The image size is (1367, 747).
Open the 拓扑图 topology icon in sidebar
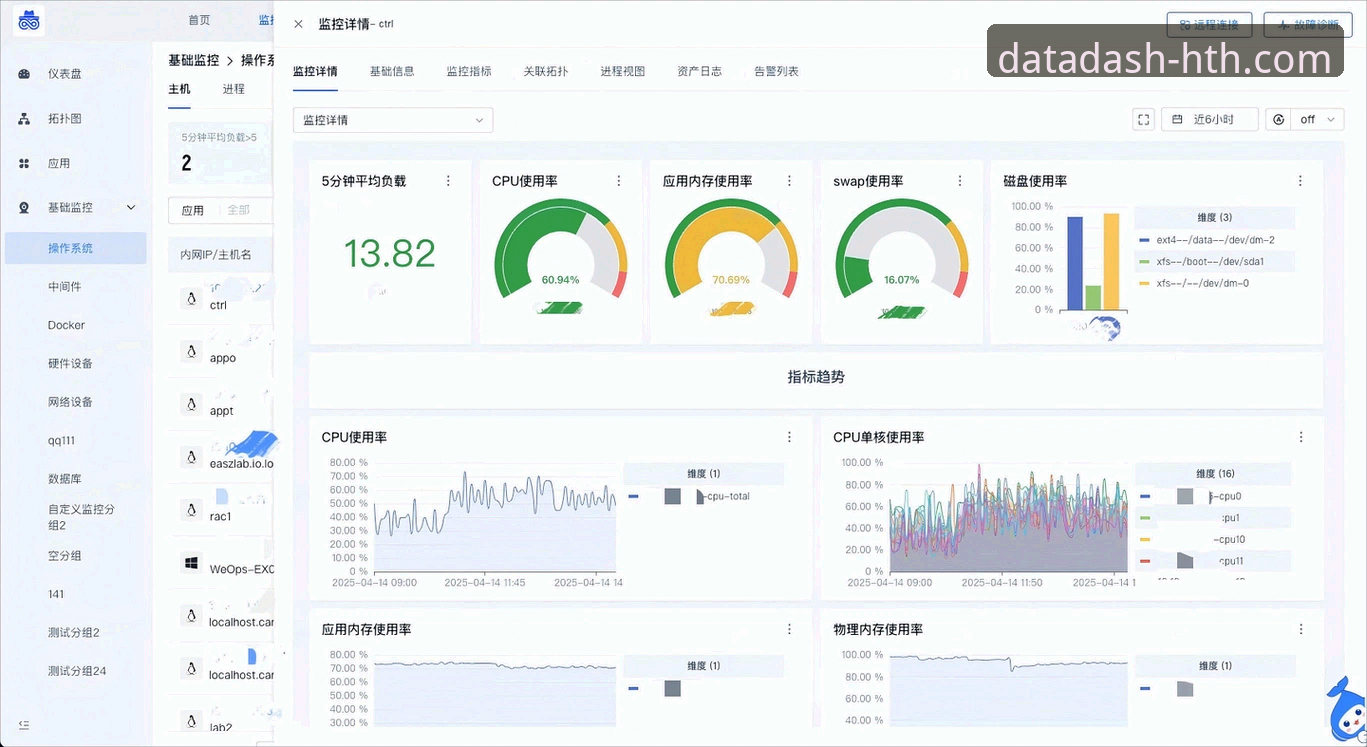(x=24, y=119)
